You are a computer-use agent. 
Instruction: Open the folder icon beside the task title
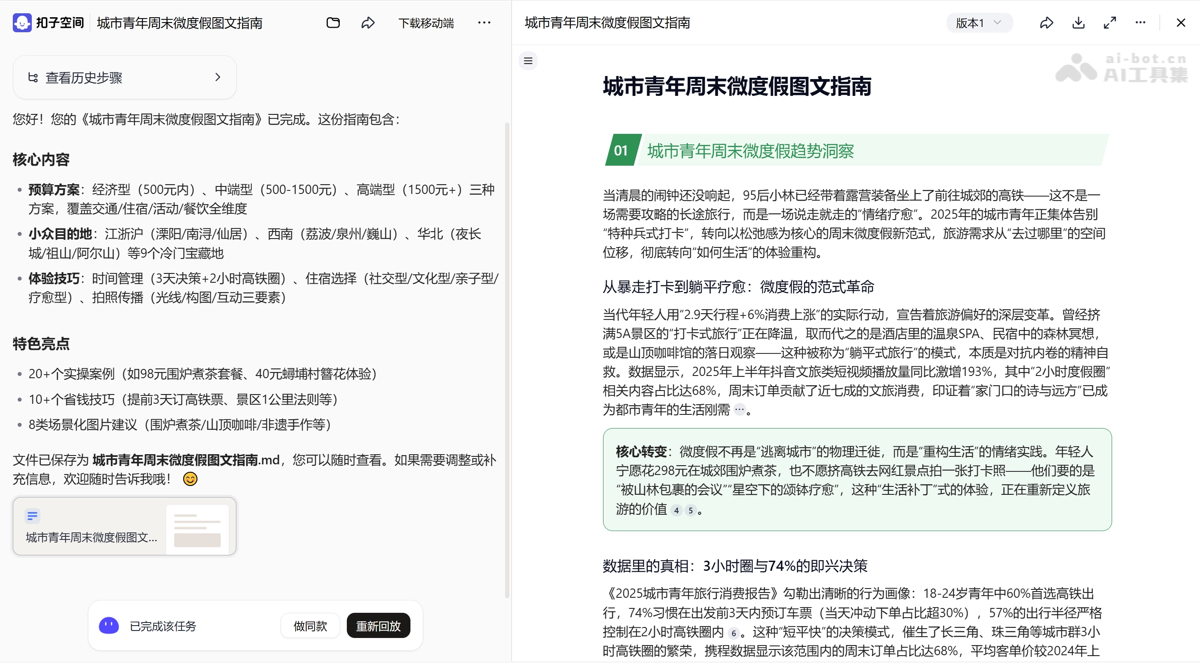click(333, 22)
